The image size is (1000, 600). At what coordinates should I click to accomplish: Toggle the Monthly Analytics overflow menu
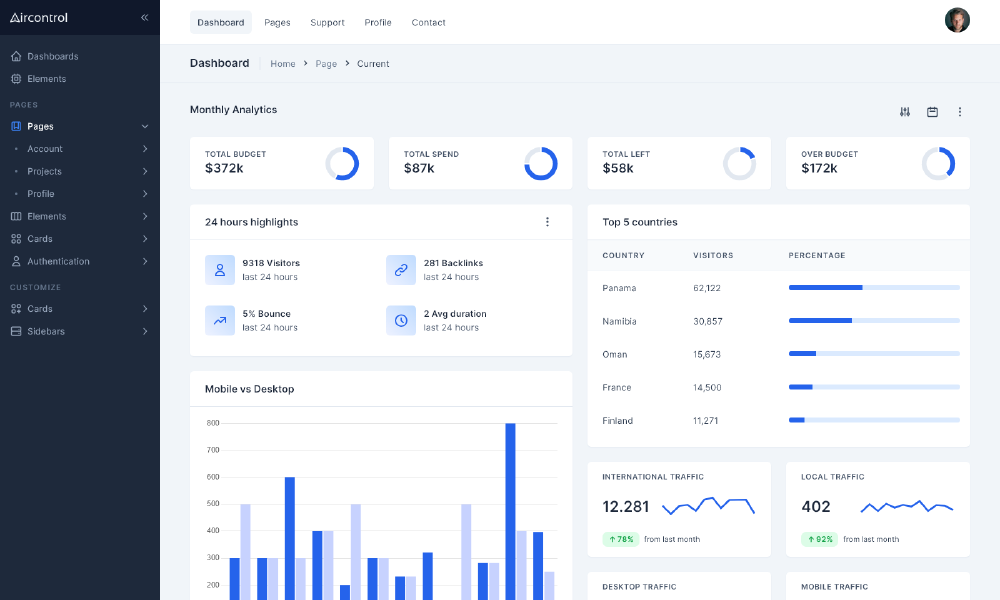click(x=960, y=112)
